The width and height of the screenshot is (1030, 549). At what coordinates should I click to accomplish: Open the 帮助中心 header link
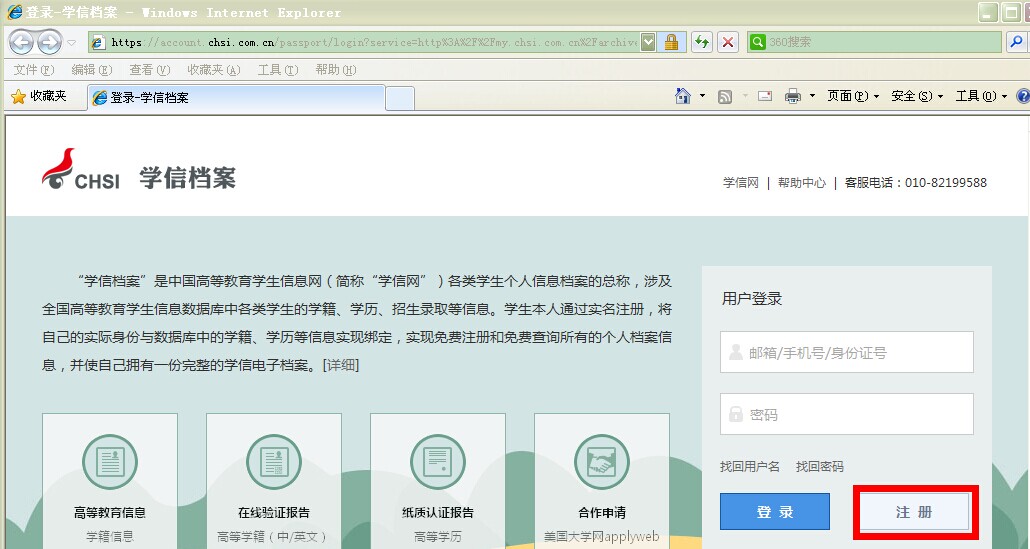(x=801, y=183)
